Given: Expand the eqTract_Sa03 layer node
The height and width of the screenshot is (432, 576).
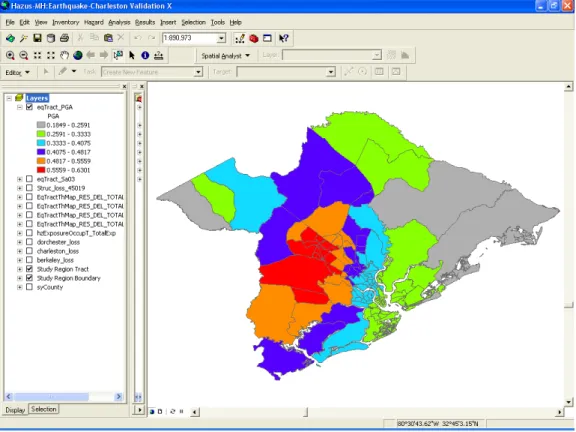Looking at the screenshot, I should click(x=19, y=179).
